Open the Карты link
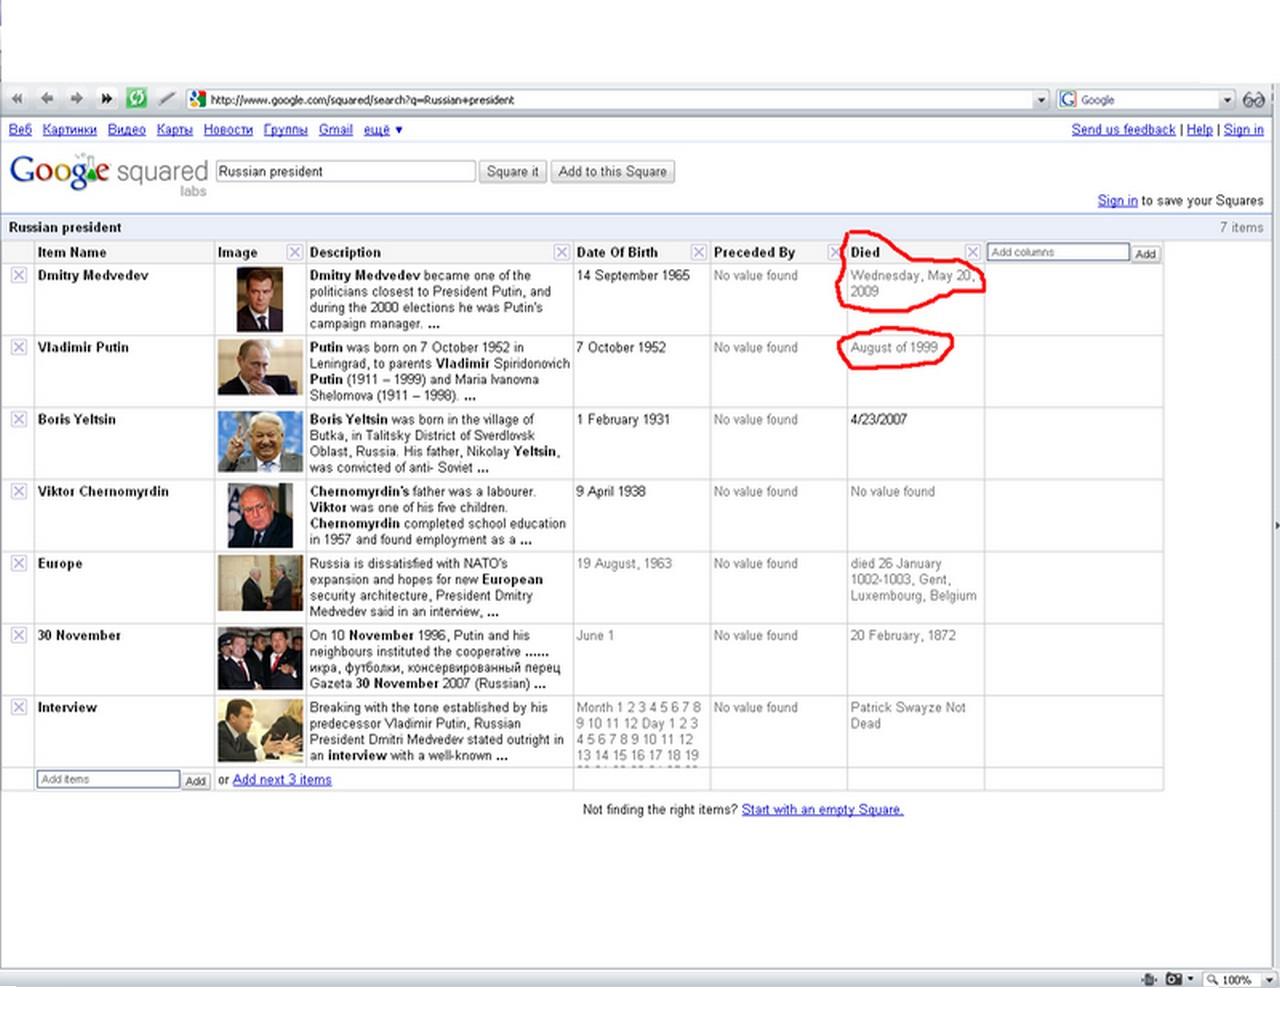 tap(174, 130)
